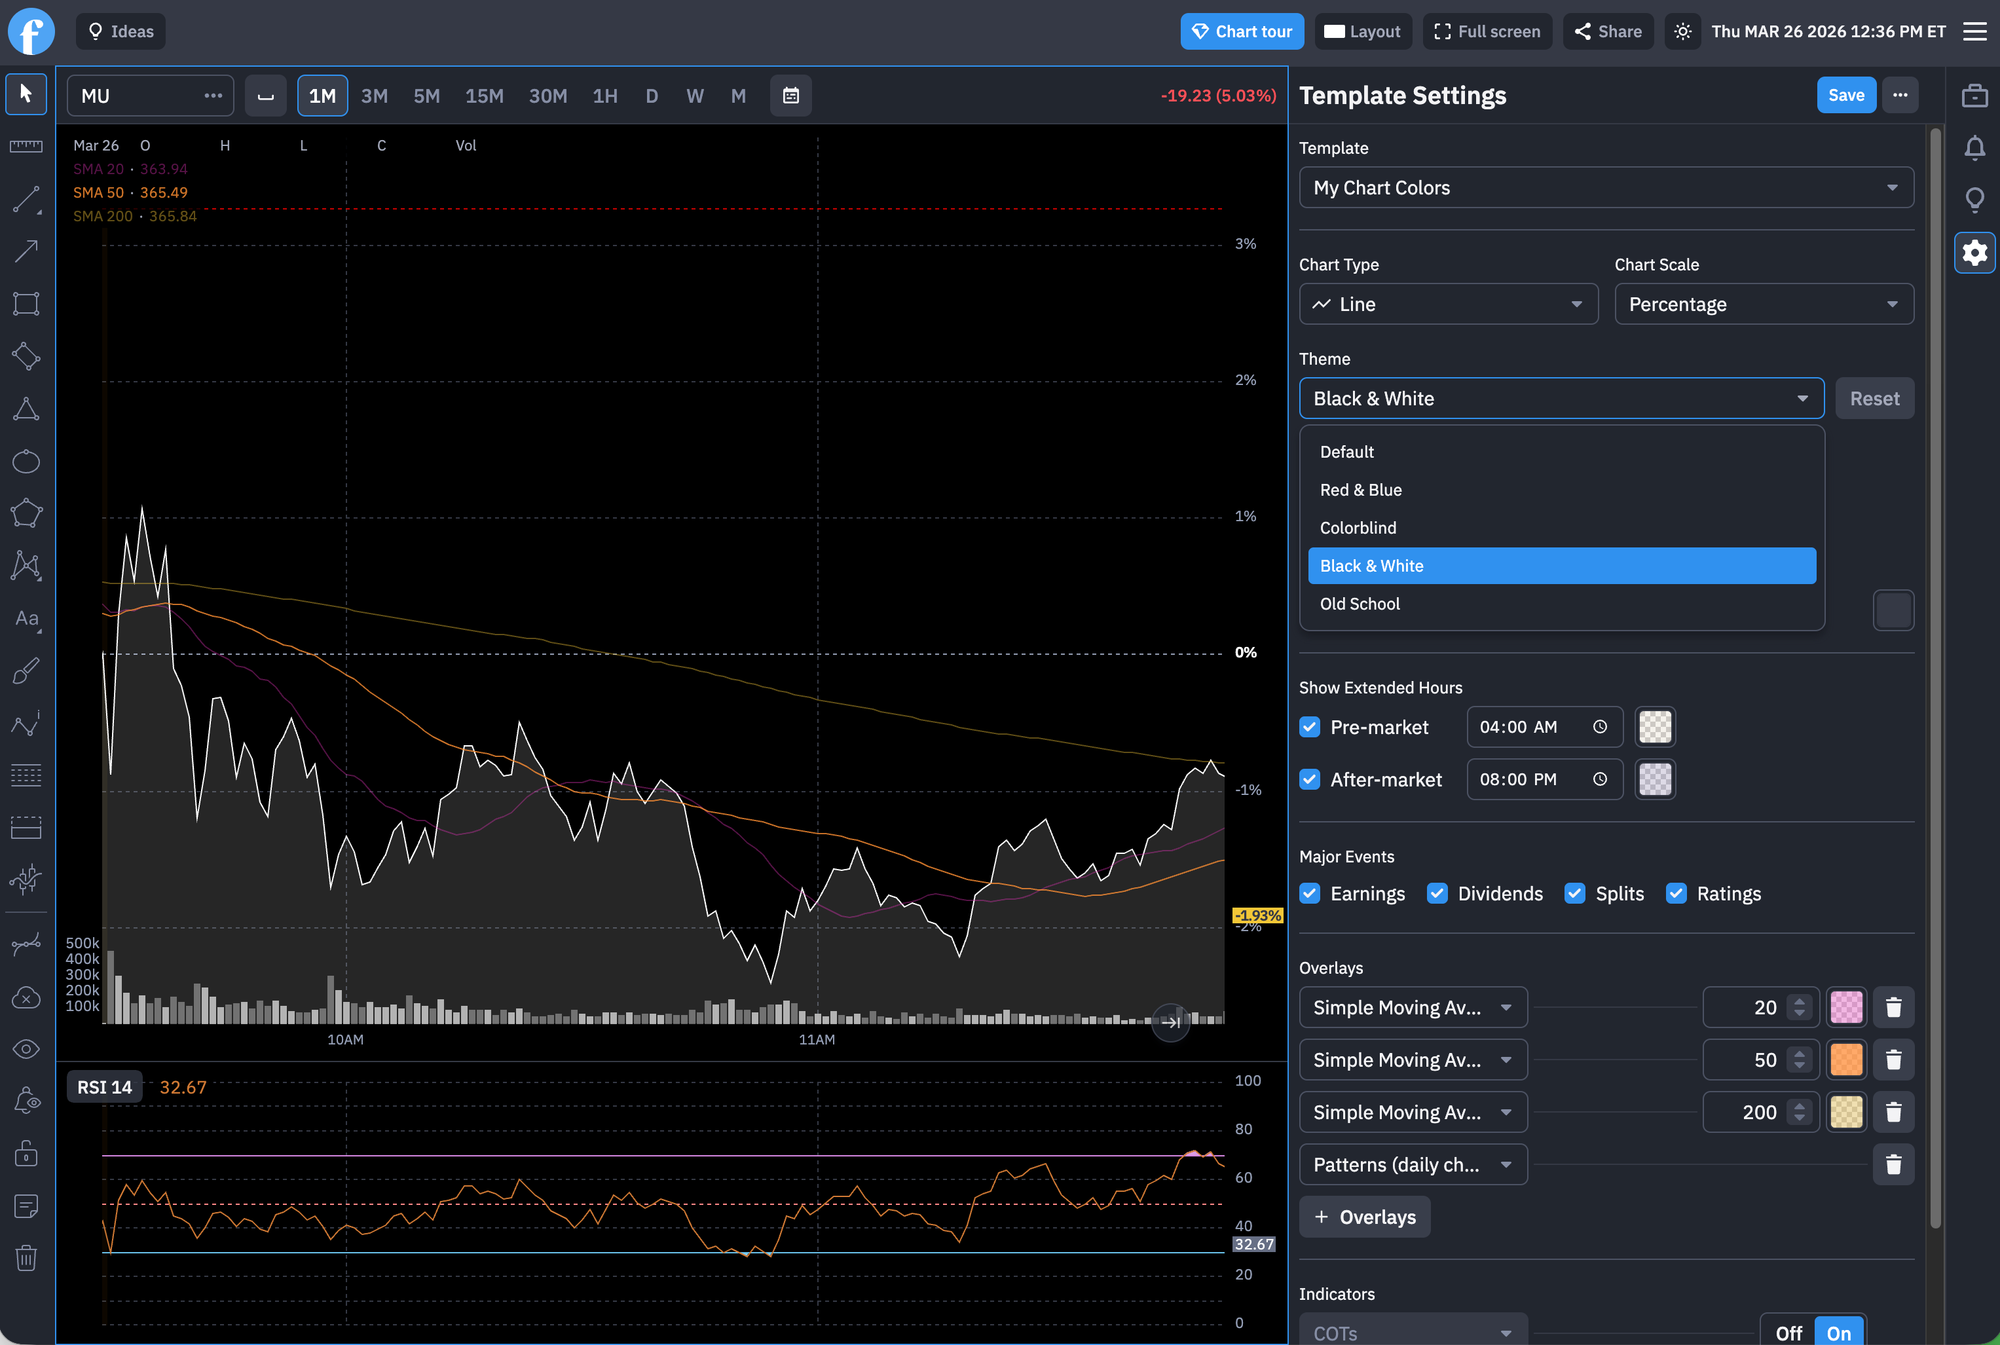Click the add Overlays button

click(1364, 1217)
